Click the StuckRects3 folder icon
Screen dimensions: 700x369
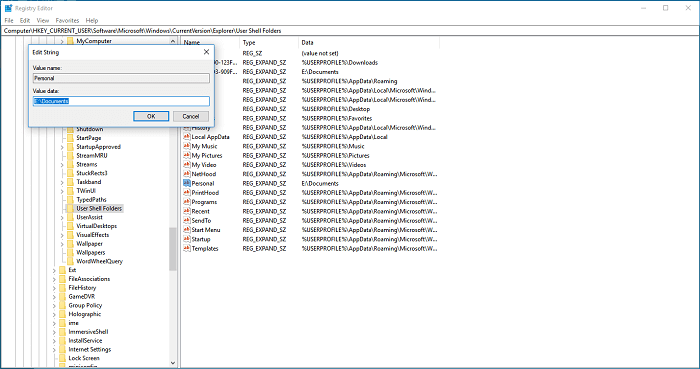70,173
